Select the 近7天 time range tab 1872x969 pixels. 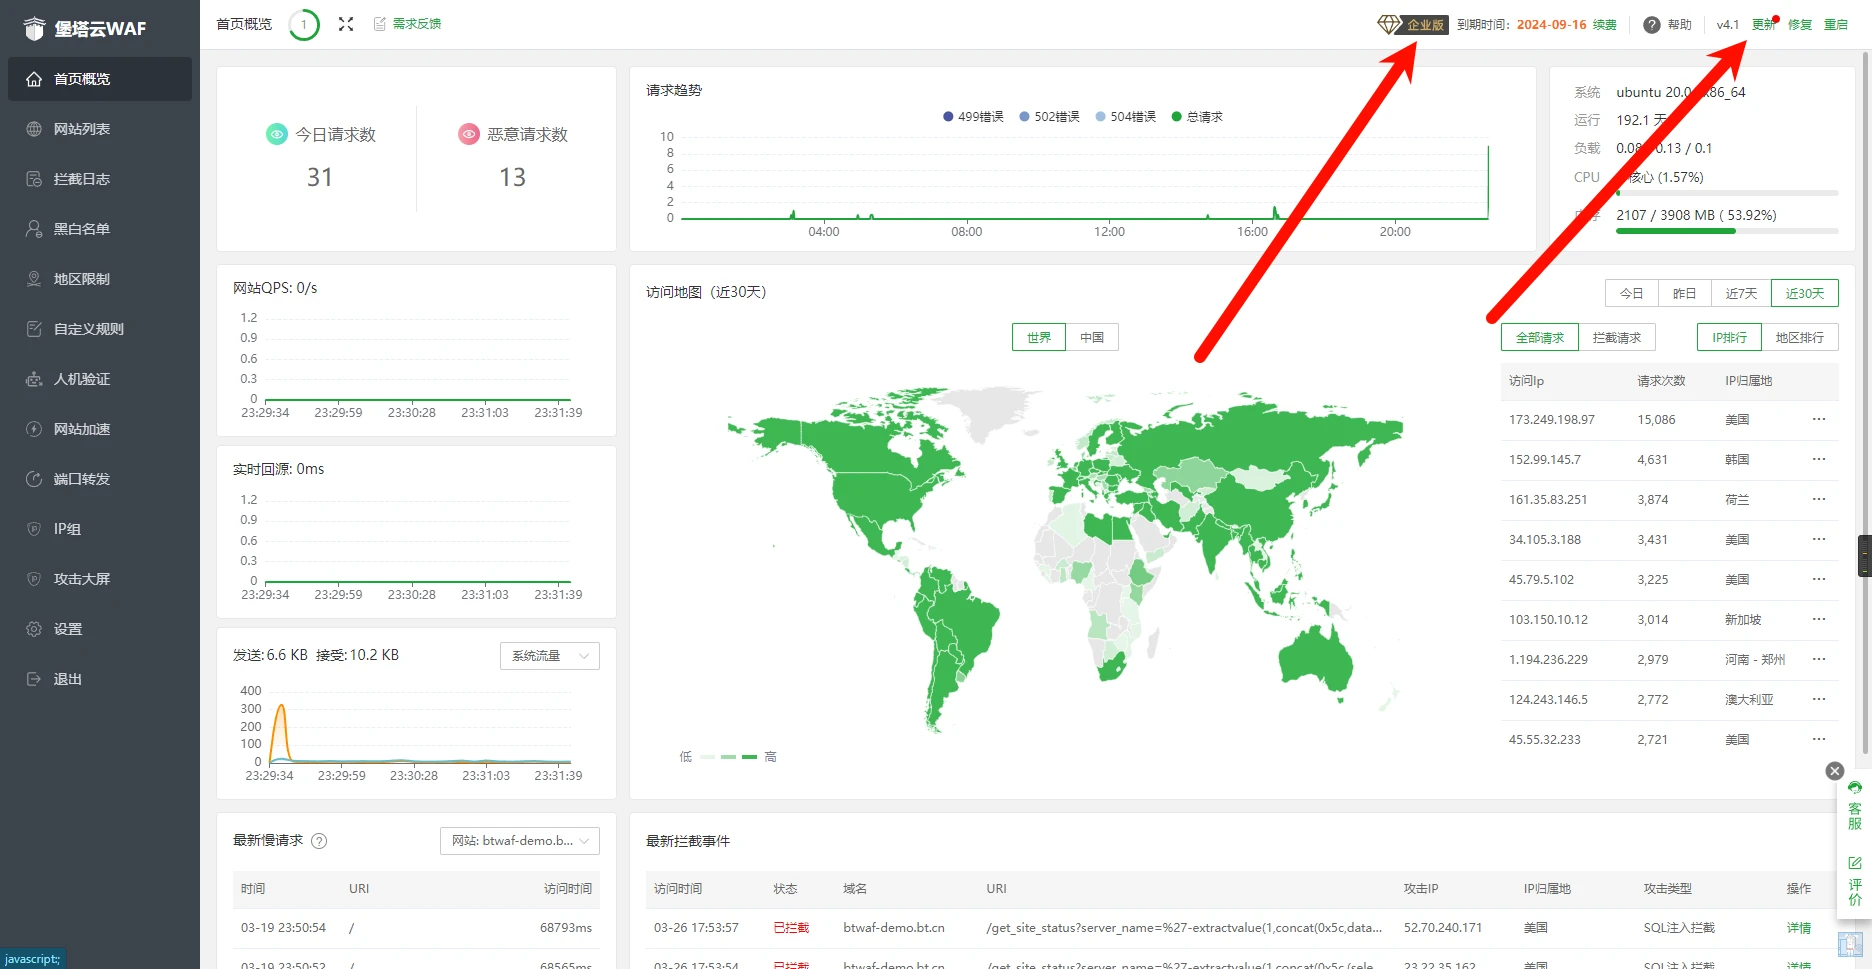pyautogui.click(x=1740, y=293)
